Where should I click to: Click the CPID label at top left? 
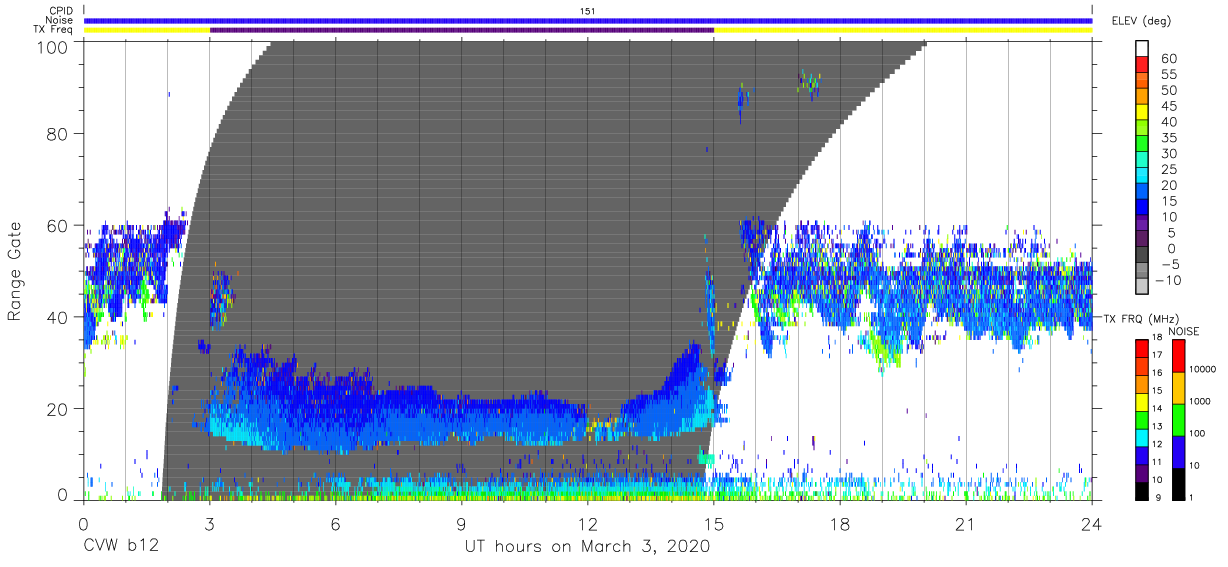point(62,10)
